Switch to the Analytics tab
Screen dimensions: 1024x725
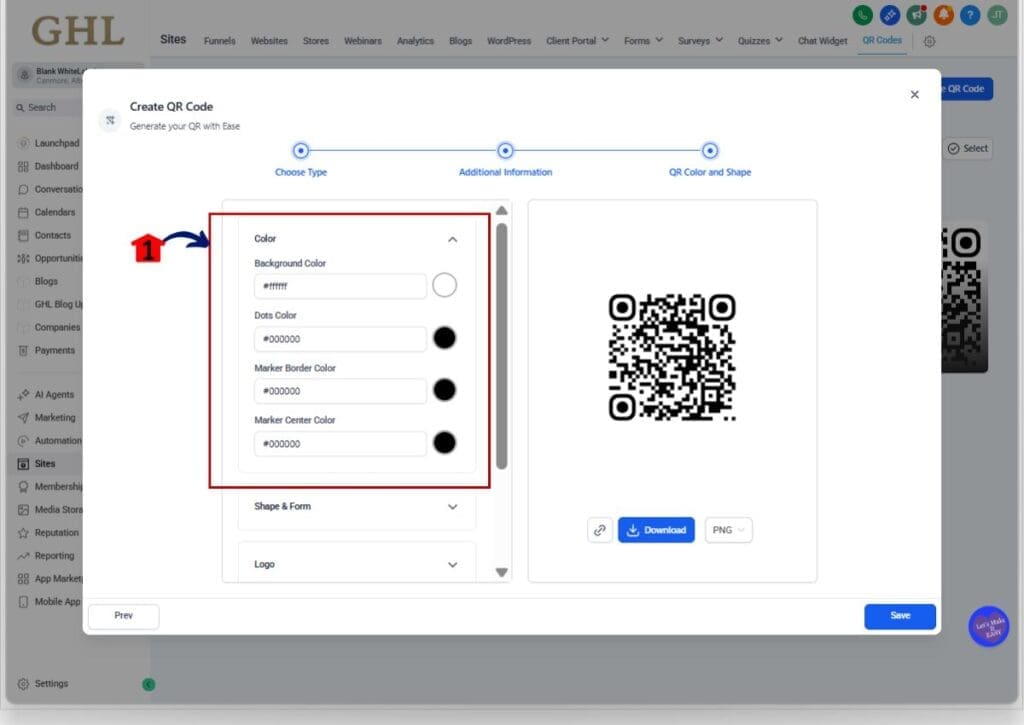[x=415, y=40]
